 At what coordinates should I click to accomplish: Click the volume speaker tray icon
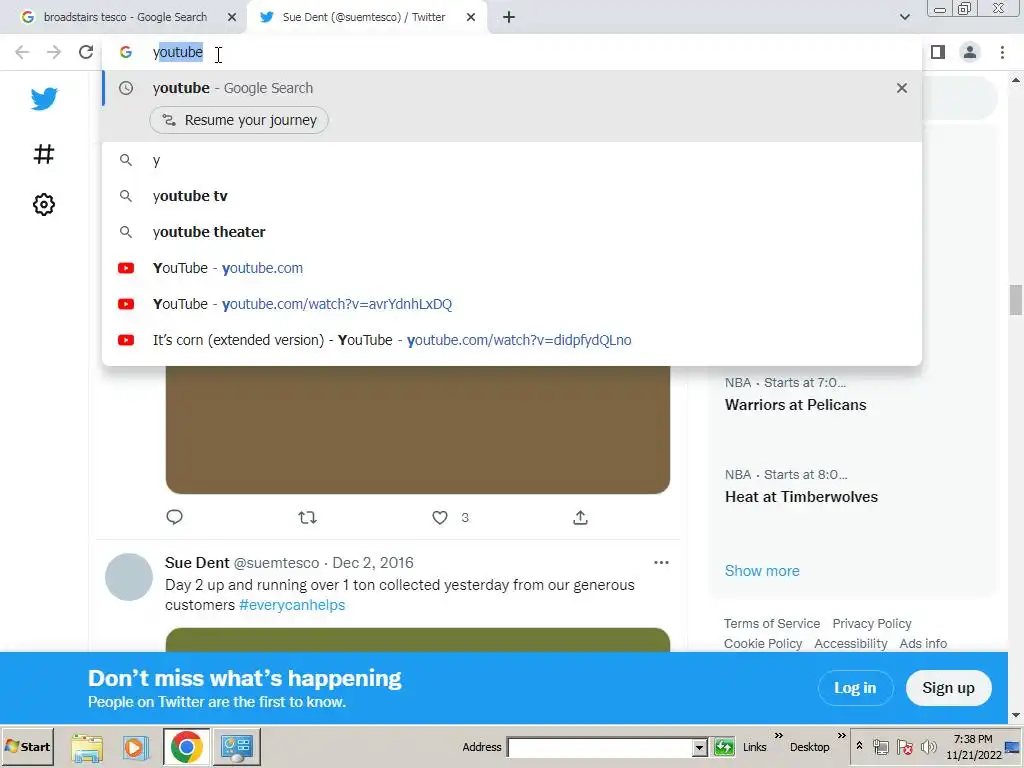point(928,747)
